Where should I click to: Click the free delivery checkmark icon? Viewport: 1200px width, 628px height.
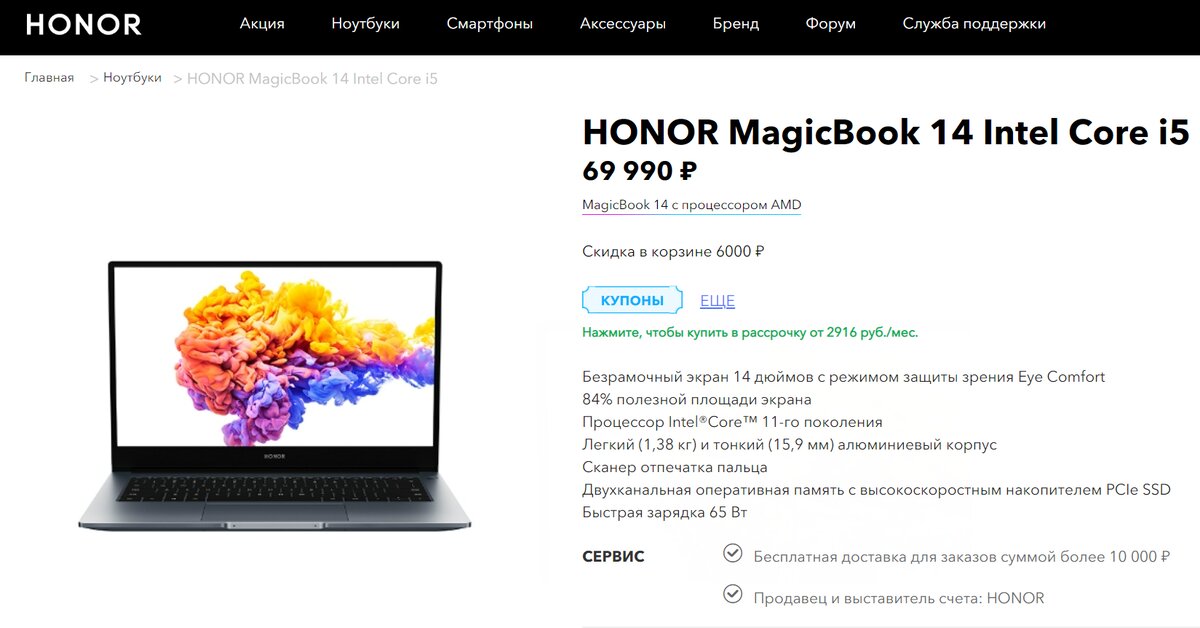(733, 553)
